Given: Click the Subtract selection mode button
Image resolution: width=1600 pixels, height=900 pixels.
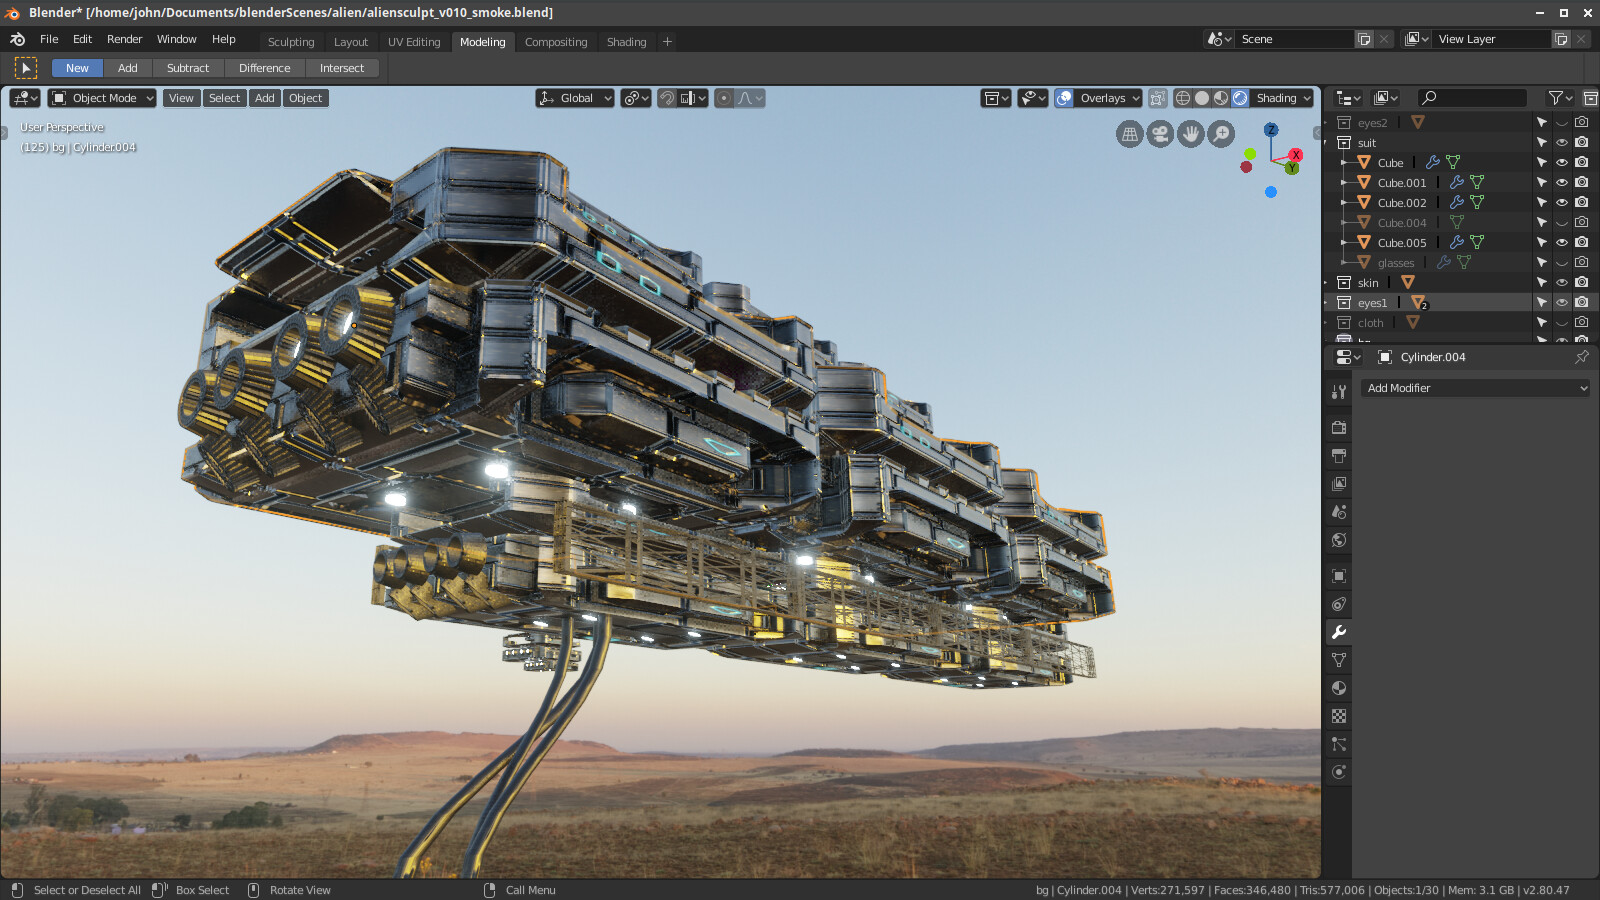Looking at the screenshot, I should coord(188,68).
